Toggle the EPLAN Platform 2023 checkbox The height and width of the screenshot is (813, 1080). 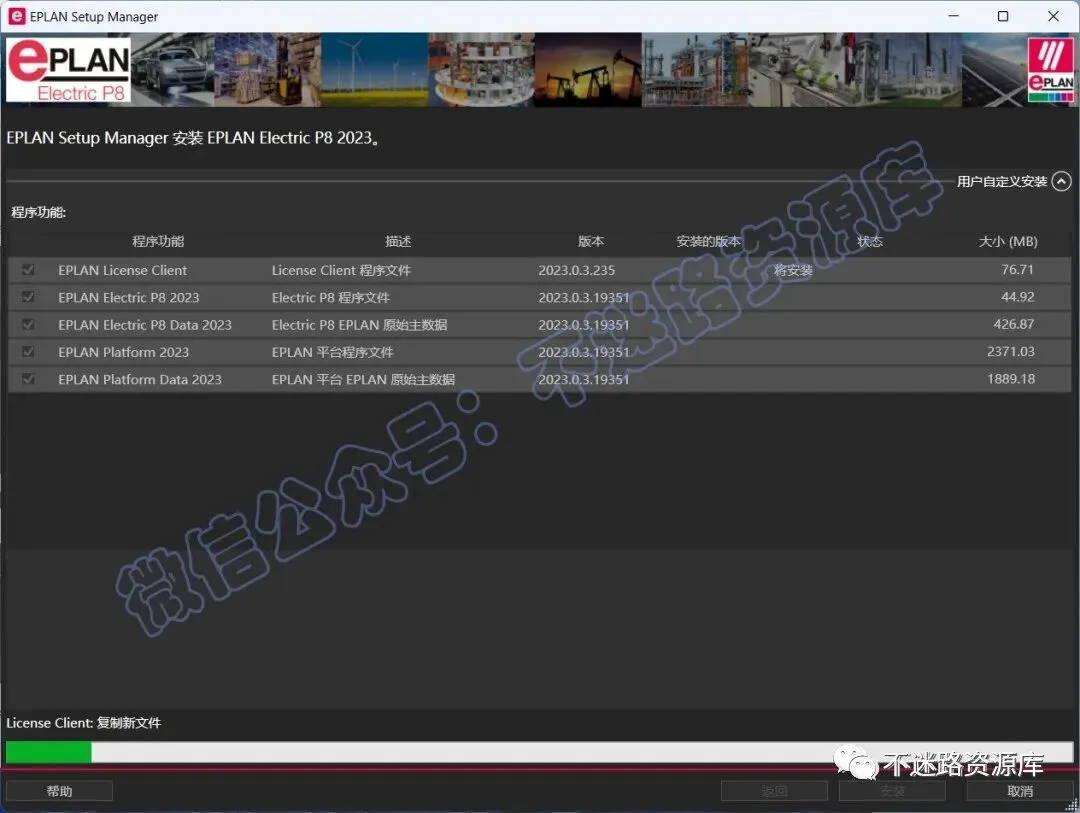click(x=28, y=351)
